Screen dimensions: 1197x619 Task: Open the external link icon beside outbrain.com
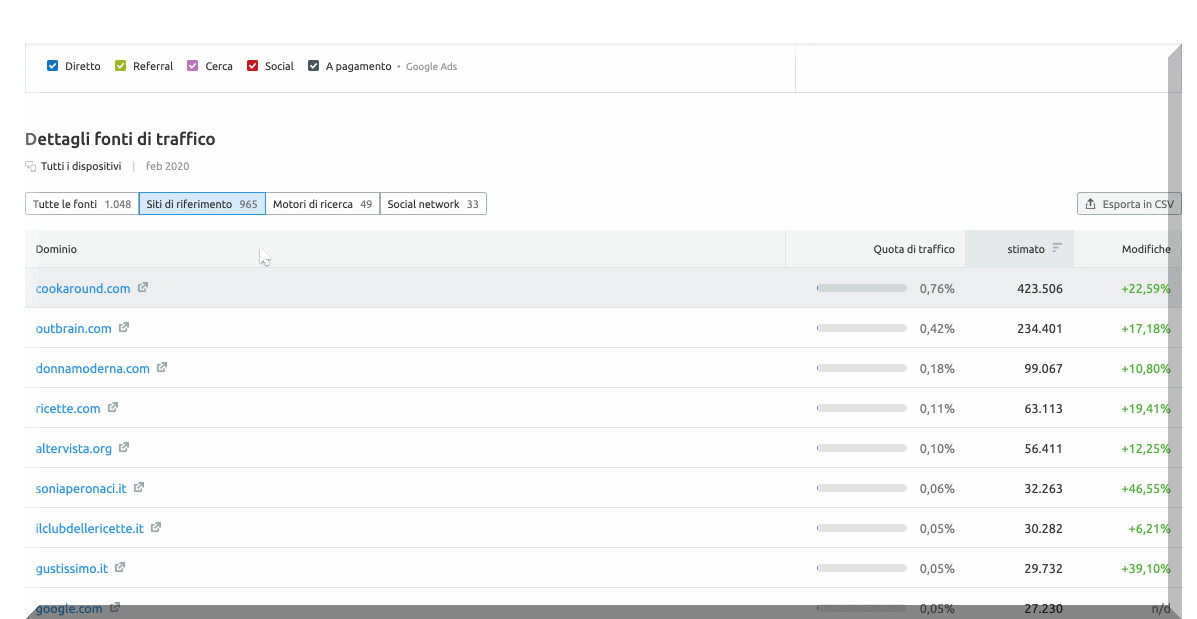(124, 327)
